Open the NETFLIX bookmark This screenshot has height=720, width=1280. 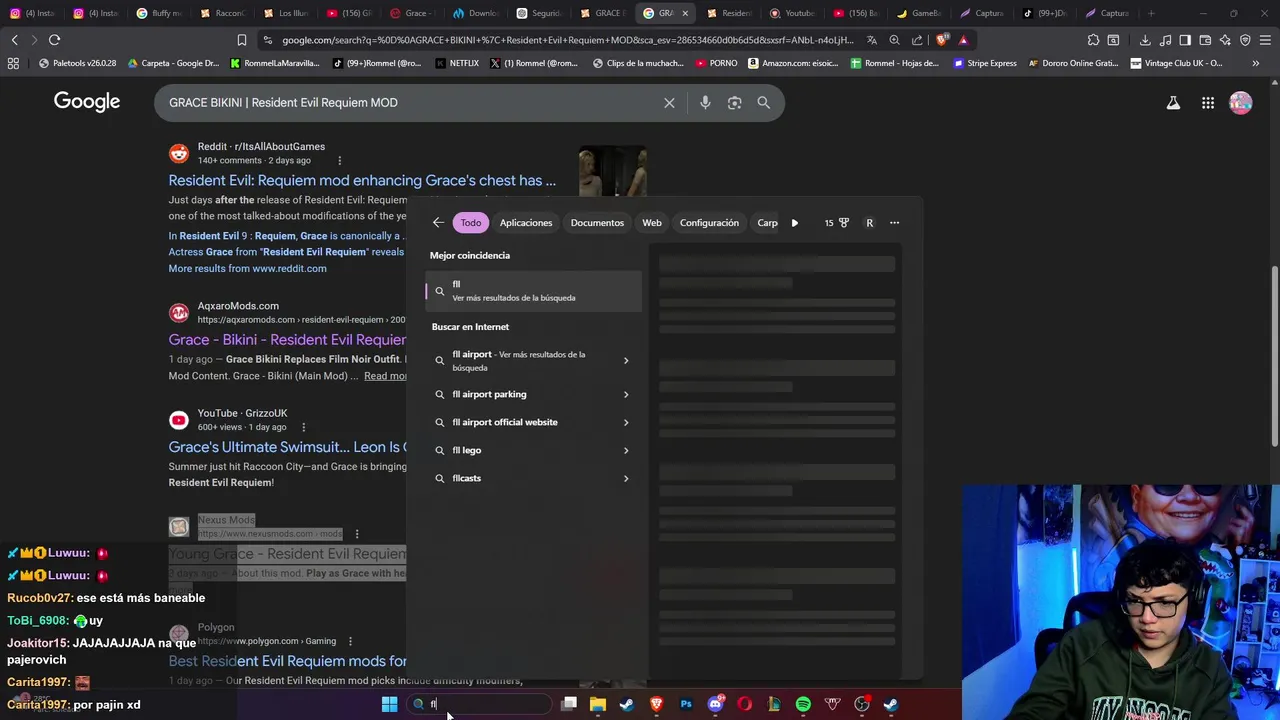coord(457,63)
